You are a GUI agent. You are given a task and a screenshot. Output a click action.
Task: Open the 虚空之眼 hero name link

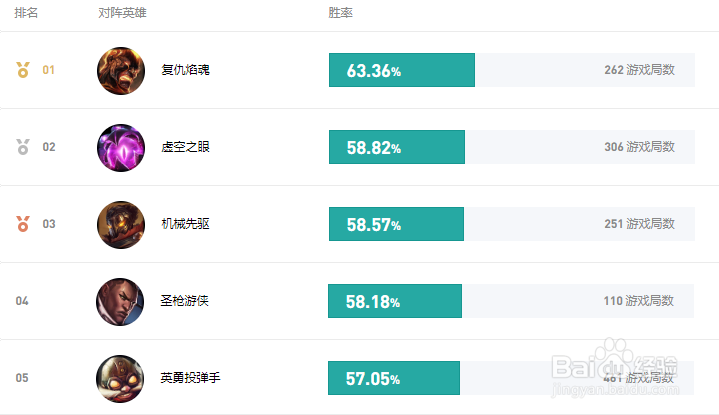[185, 147]
